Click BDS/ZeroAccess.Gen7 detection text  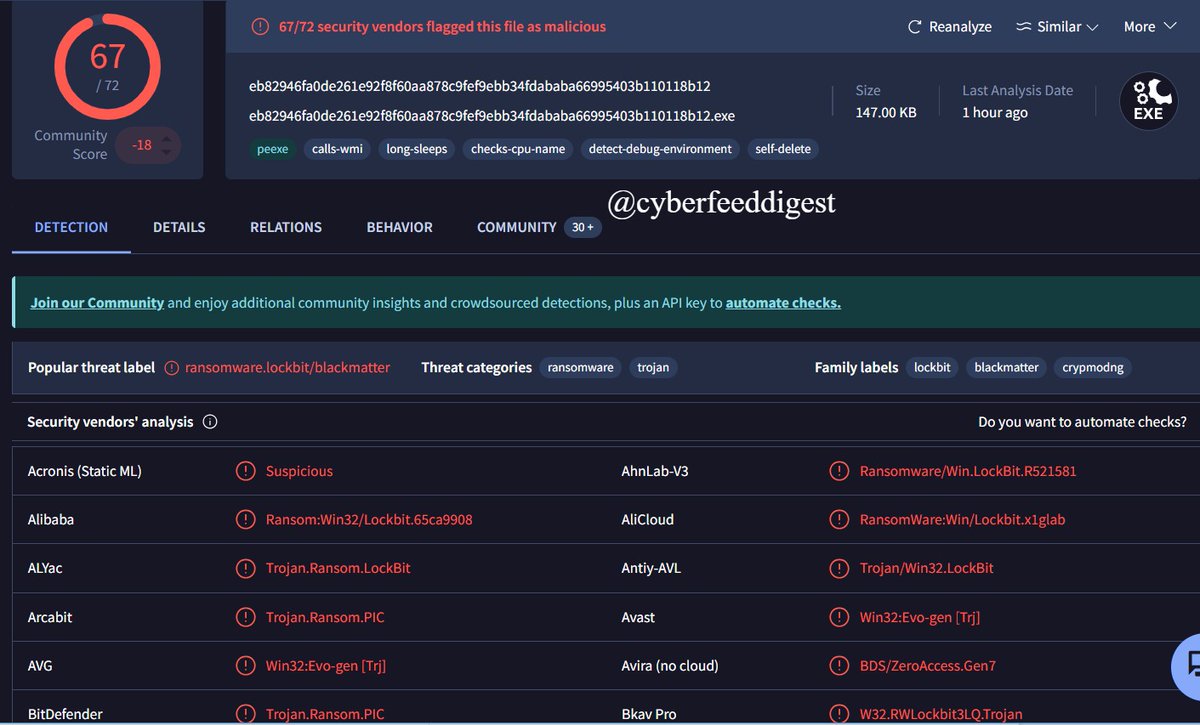click(928, 665)
